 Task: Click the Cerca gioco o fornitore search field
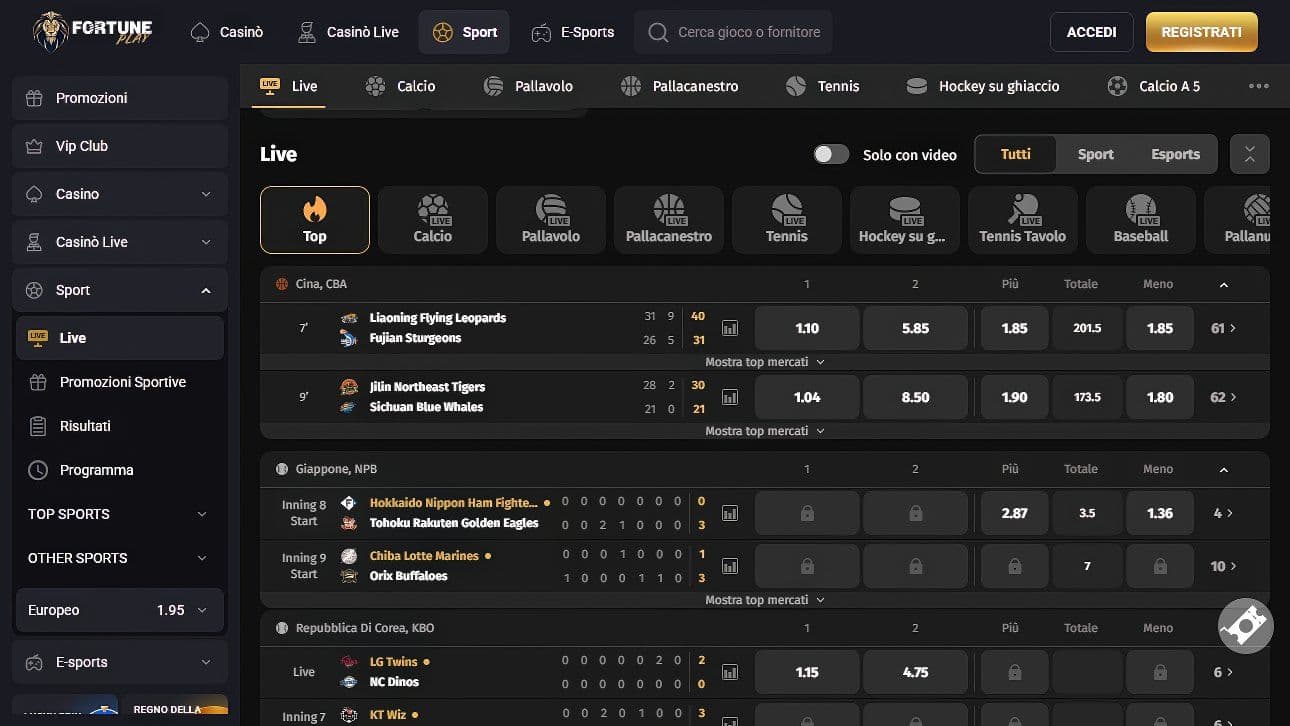point(733,31)
